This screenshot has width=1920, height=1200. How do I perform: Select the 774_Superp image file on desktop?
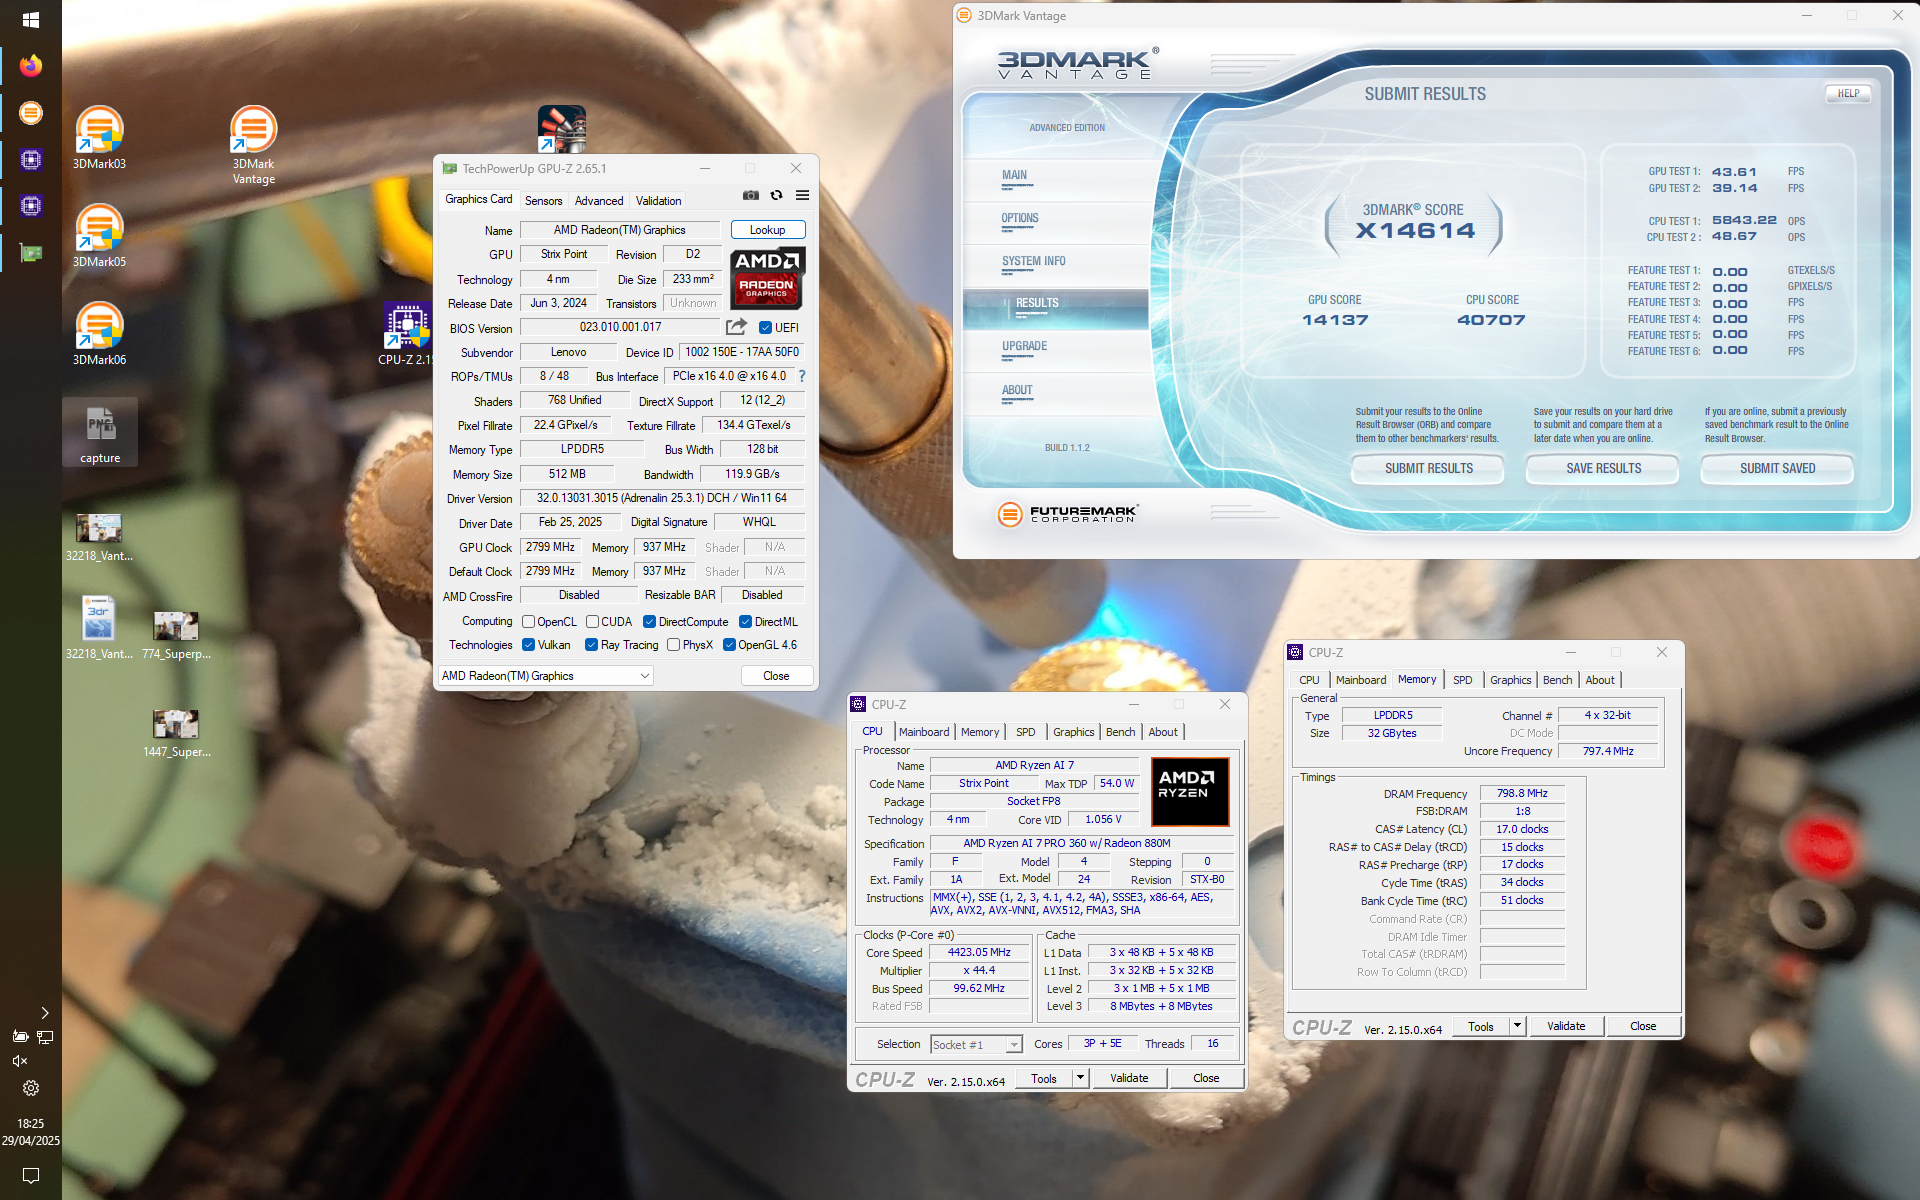pyautogui.click(x=176, y=634)
